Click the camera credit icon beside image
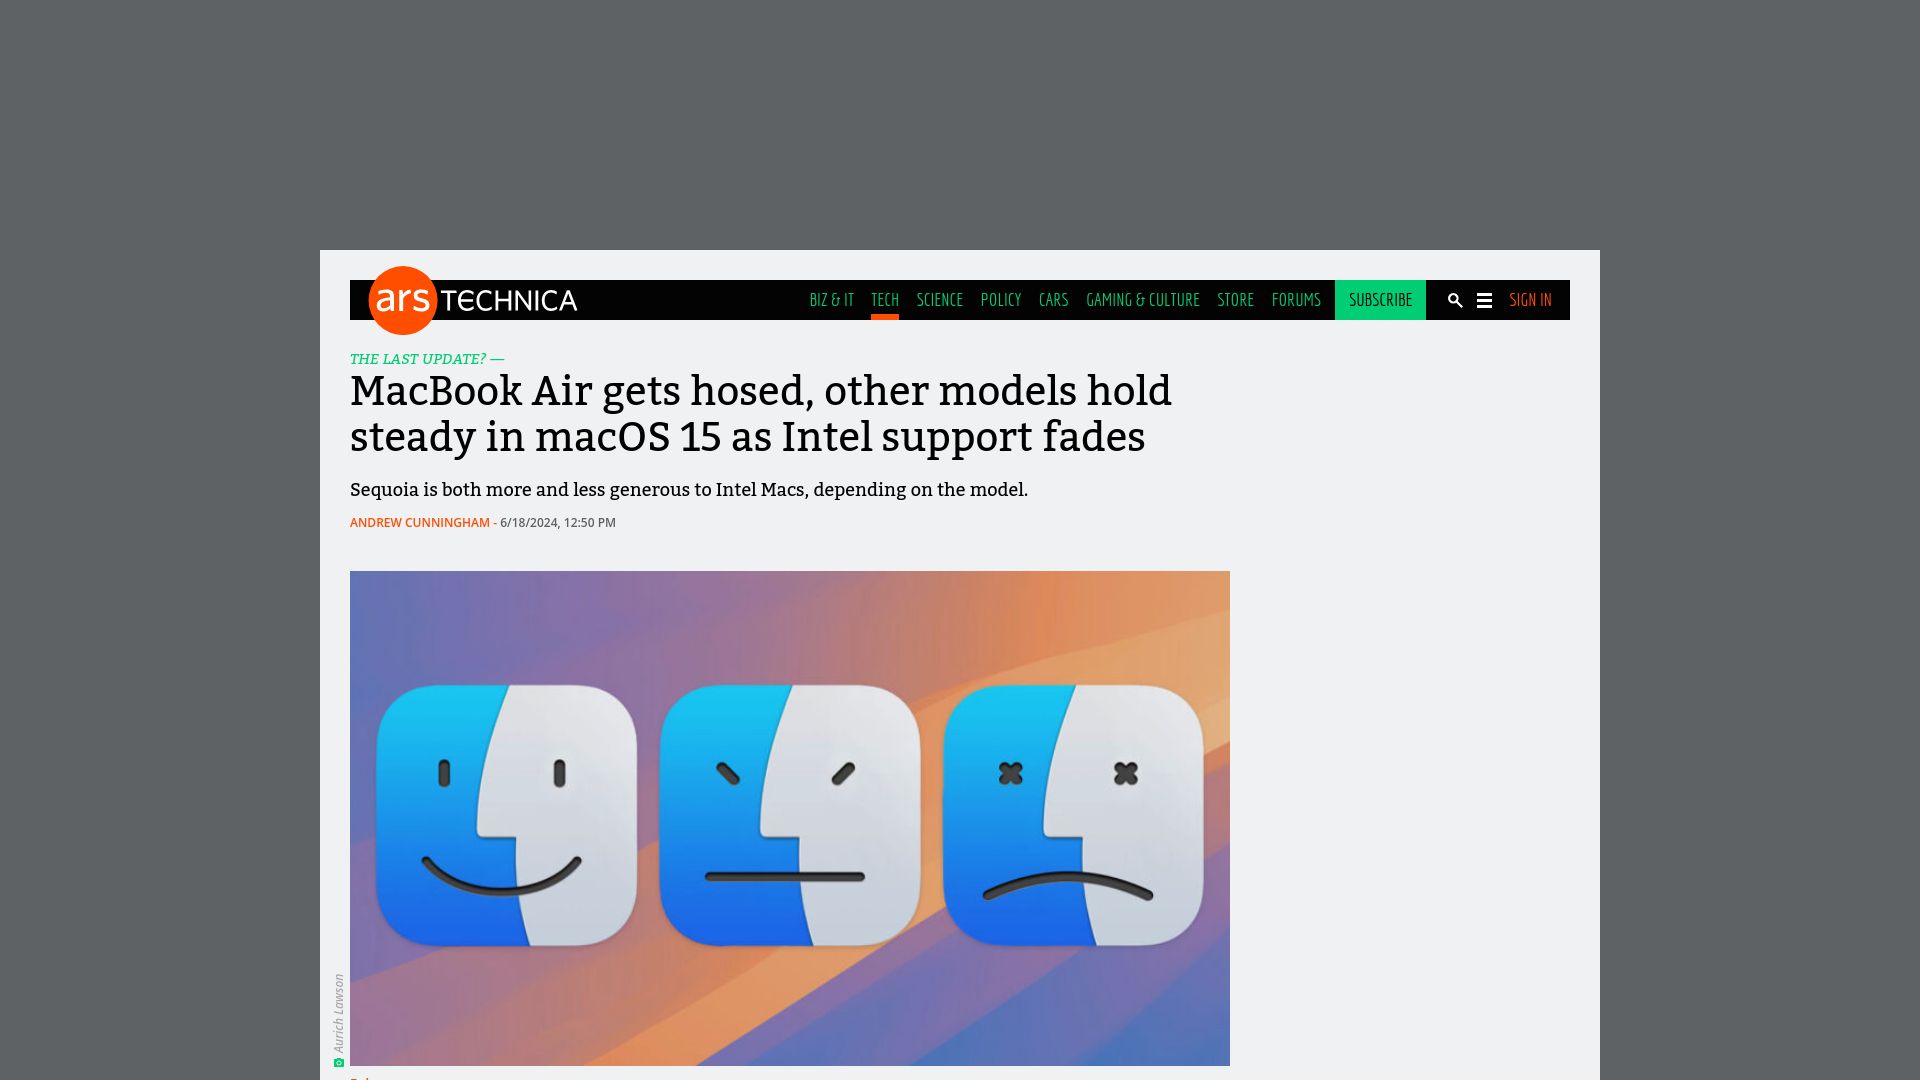 339,1062
